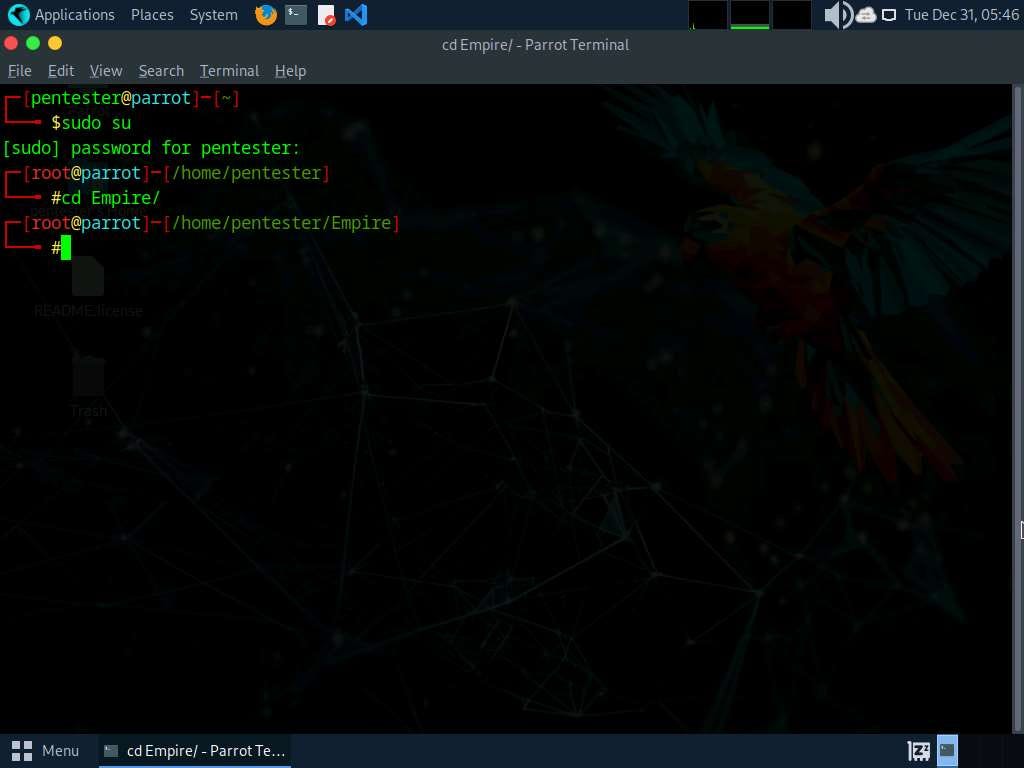This screenshot has height=768, width=1024.
Task: Open the Menu grid icon in taskbar
Action: [x=22, y=751]
